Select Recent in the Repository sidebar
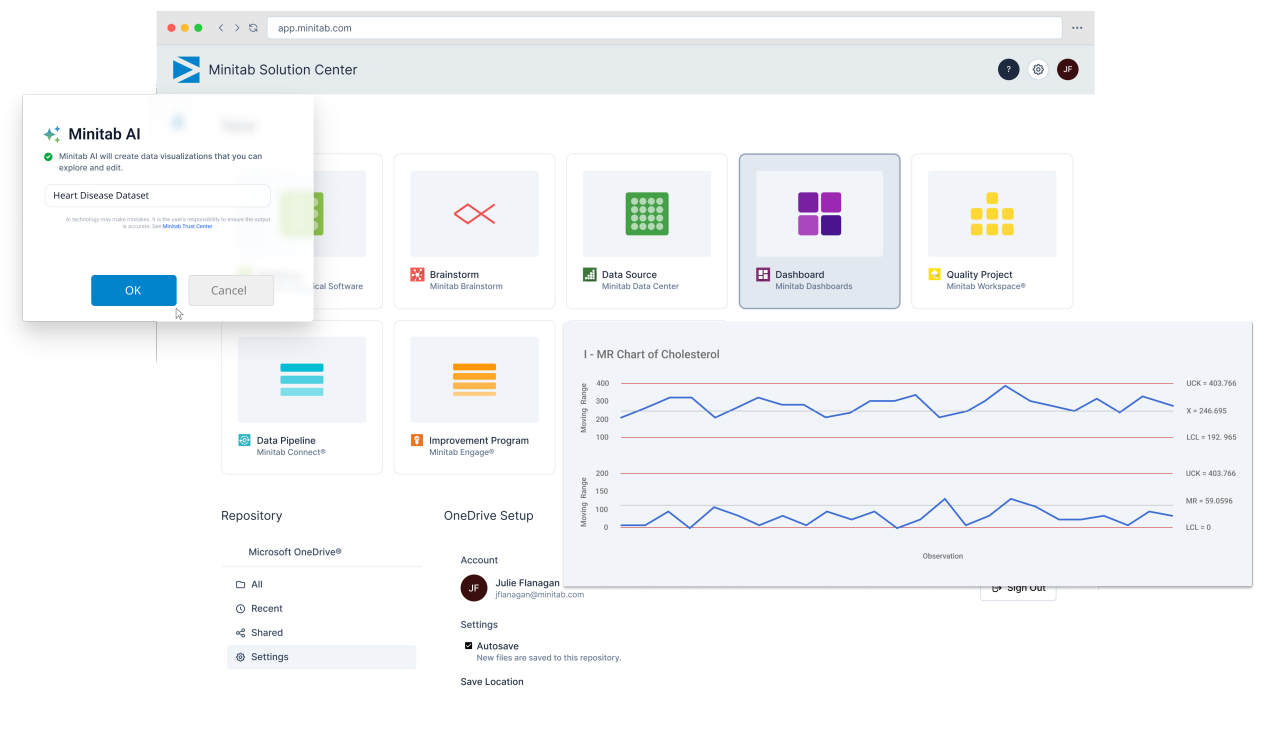Image resolution: width=1280 pixels, height=744 pixels. [x=266, y=608]
